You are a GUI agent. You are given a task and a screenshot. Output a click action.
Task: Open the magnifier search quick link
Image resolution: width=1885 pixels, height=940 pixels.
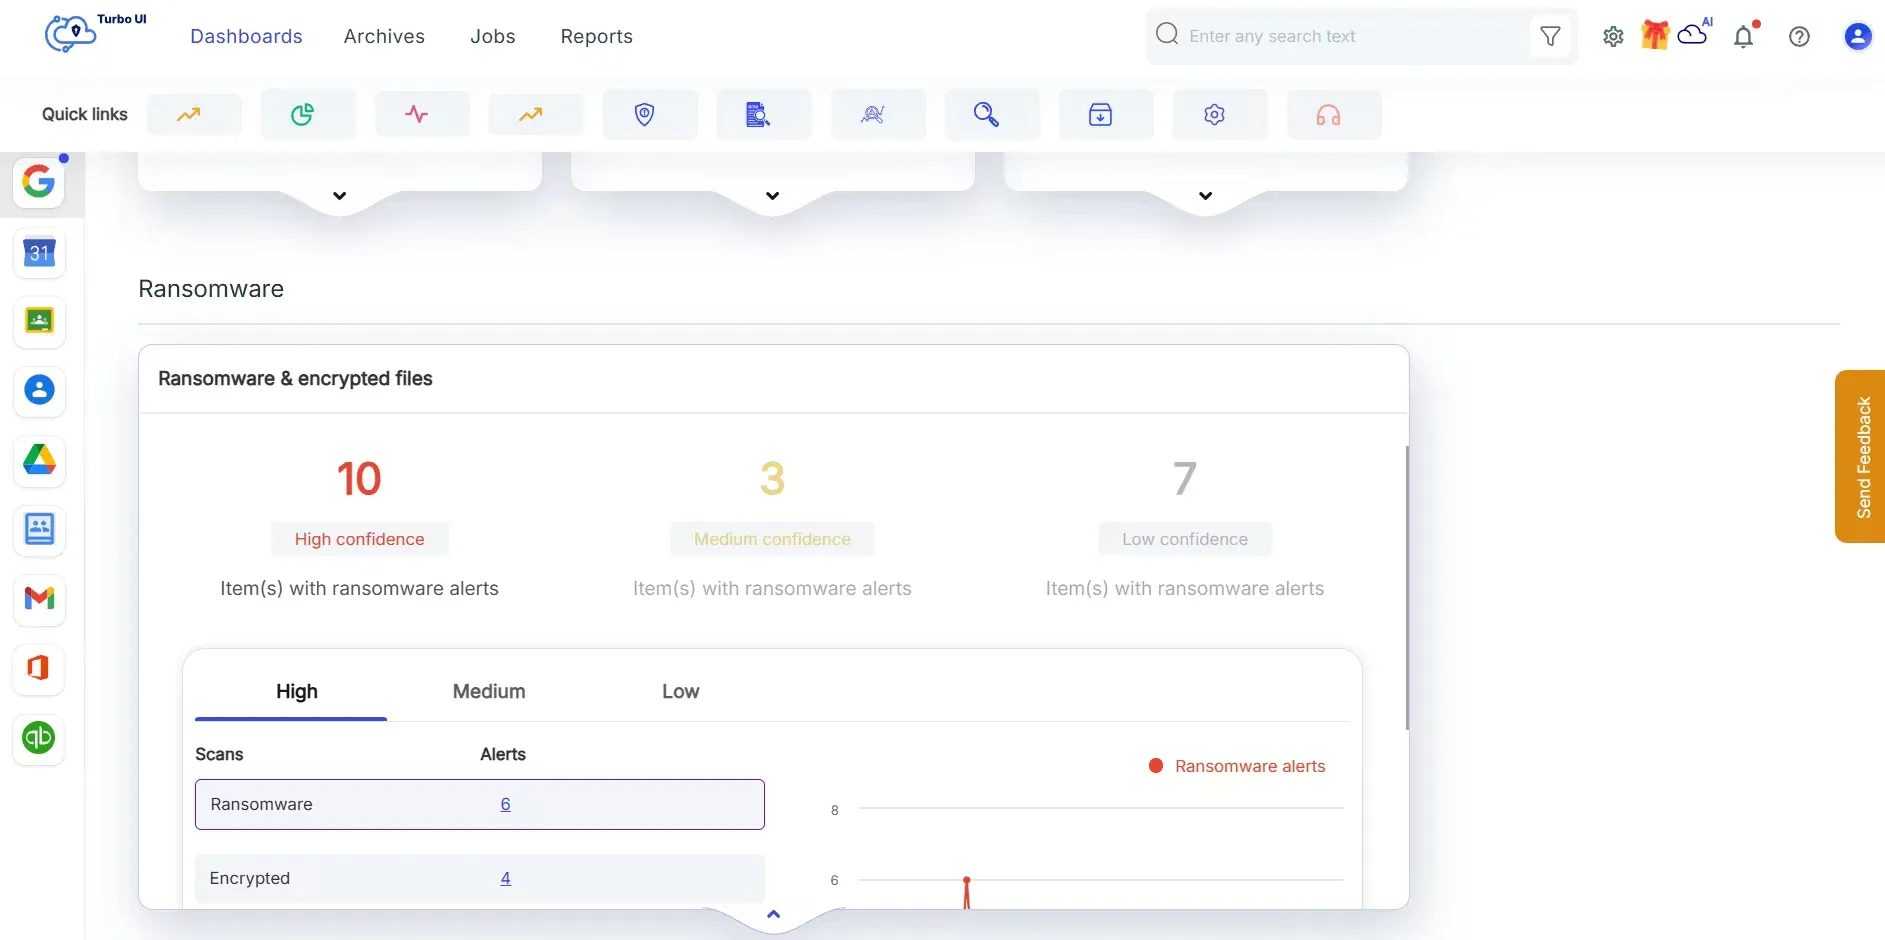(x=992, y=114)
